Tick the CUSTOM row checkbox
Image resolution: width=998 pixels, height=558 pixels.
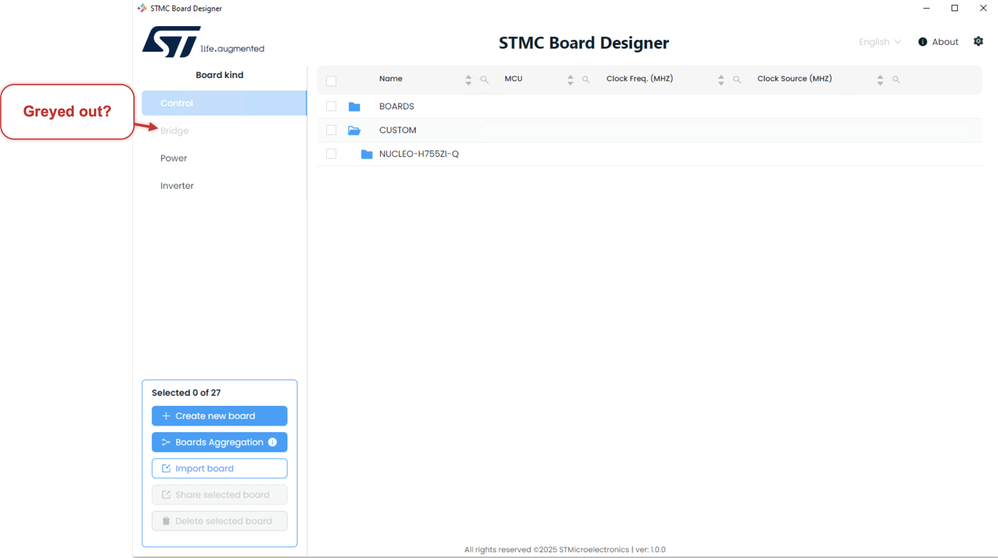tap(331, 130)
